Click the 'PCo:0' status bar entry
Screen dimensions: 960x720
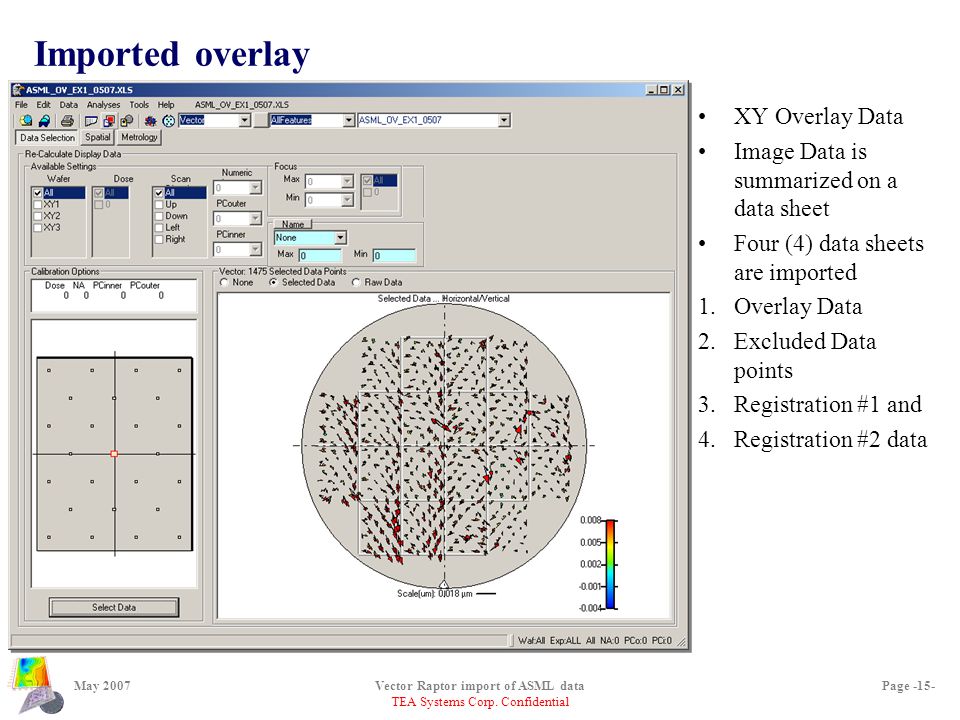tap(636, 640)
